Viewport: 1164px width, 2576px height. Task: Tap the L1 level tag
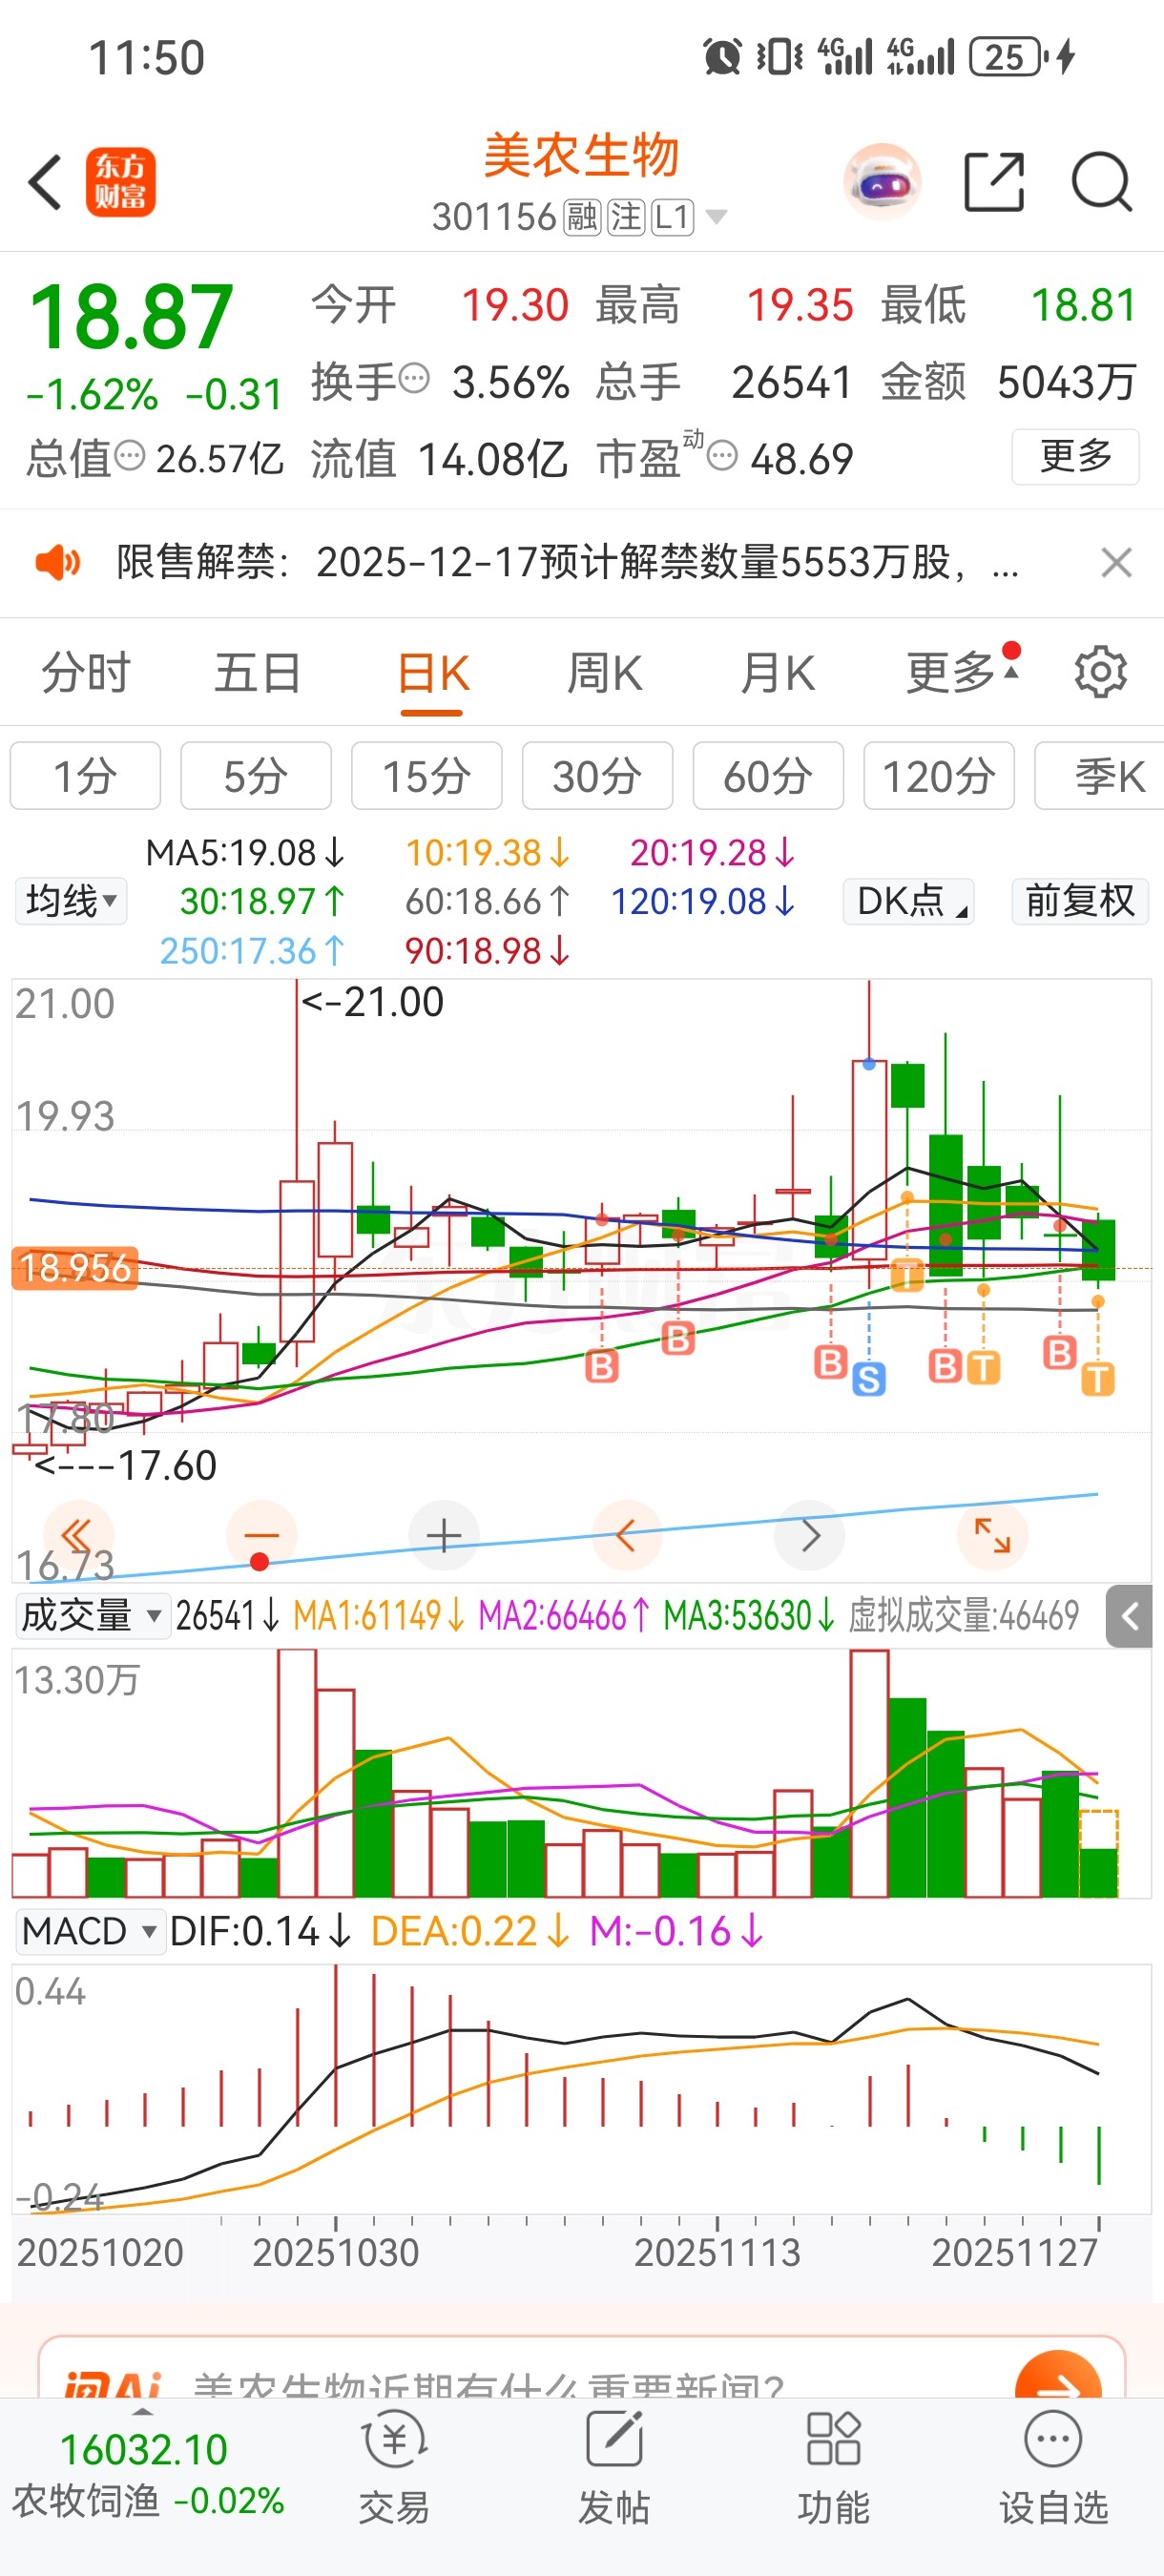click(672, 216)
